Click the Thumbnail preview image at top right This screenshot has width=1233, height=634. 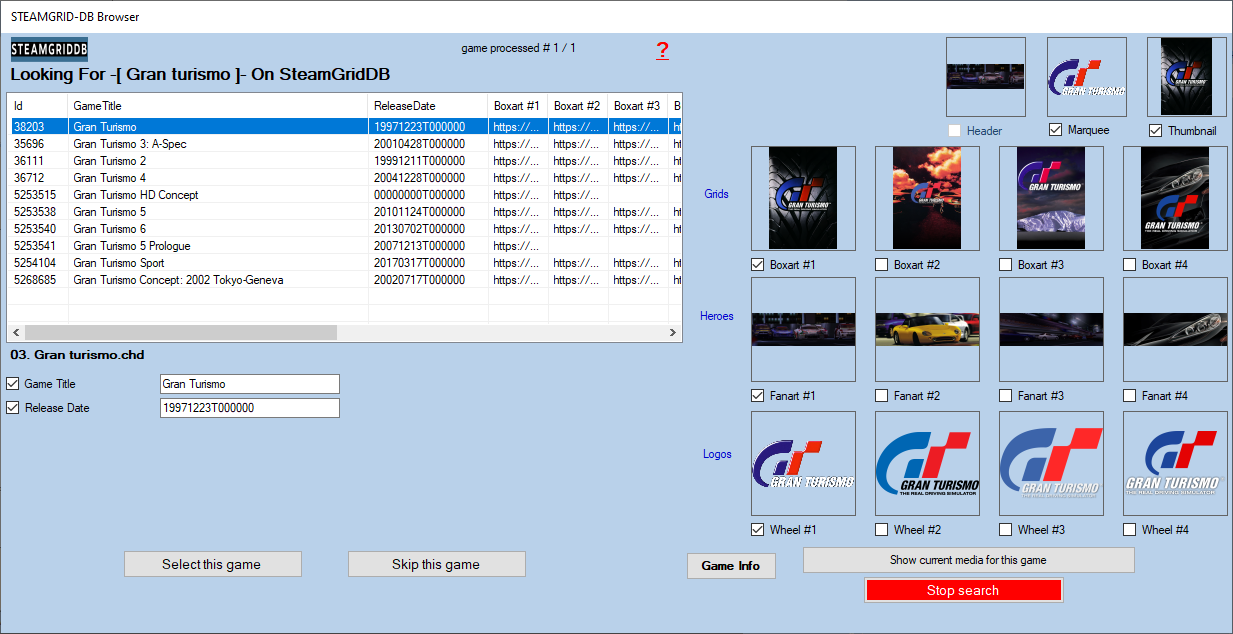pyautogui.click(x=1186, y=77)
